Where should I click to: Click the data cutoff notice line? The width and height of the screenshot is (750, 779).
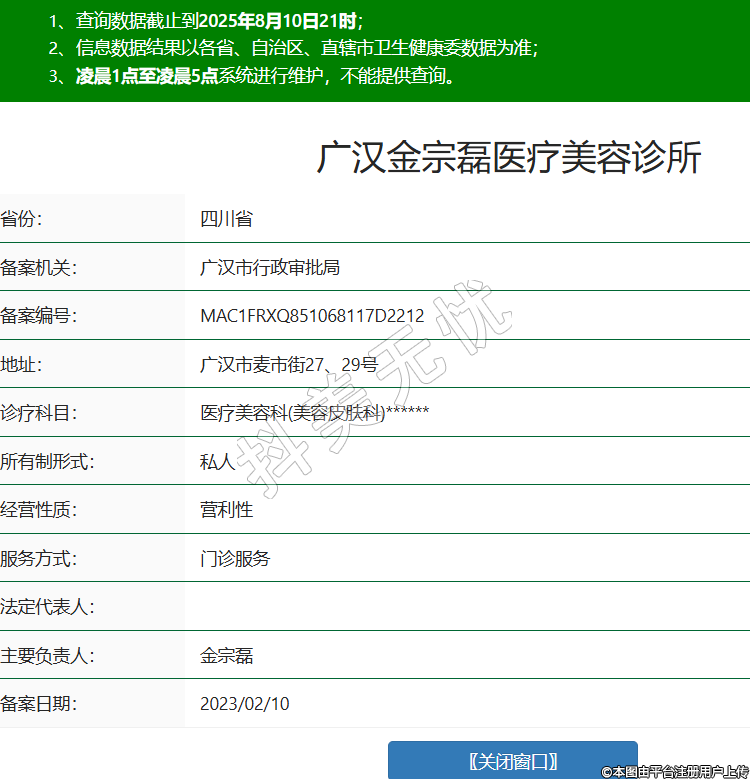(206, 19)
